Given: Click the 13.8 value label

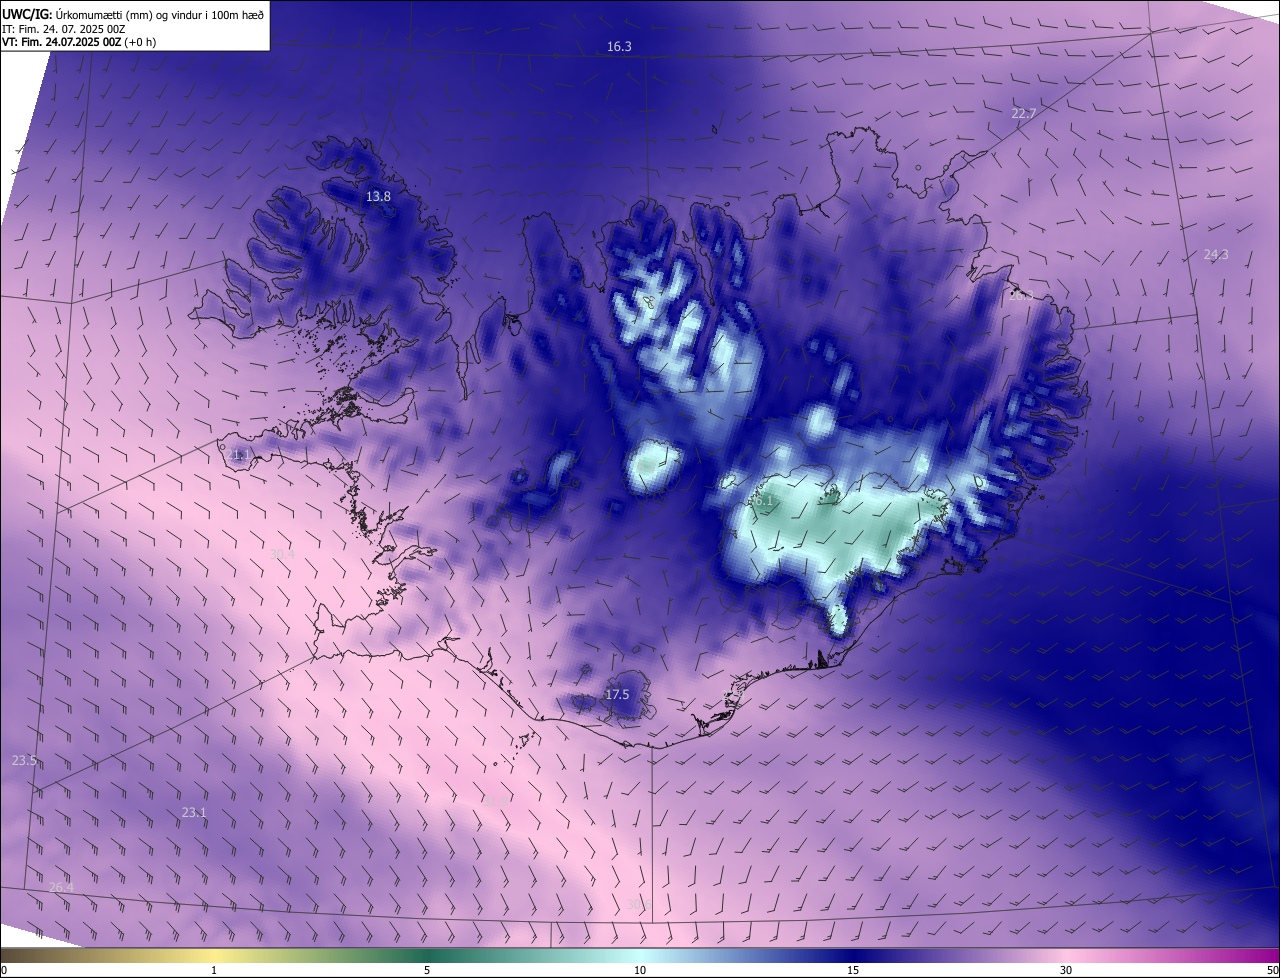Looking at the screenshot, I should pyautogui.click(x=378, y=197).
